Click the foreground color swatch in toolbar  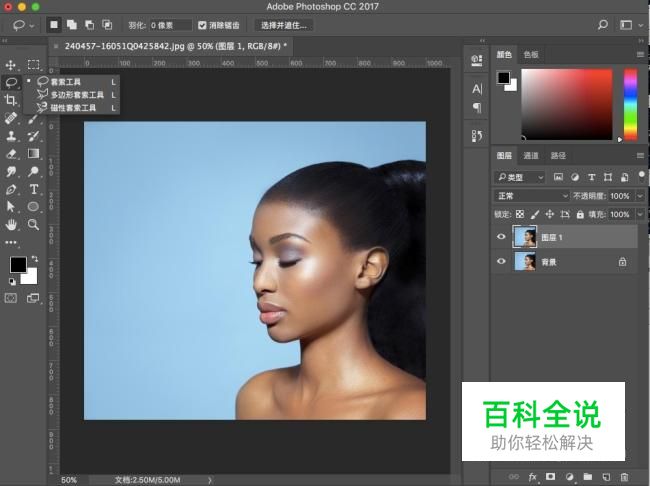[18, 265]
